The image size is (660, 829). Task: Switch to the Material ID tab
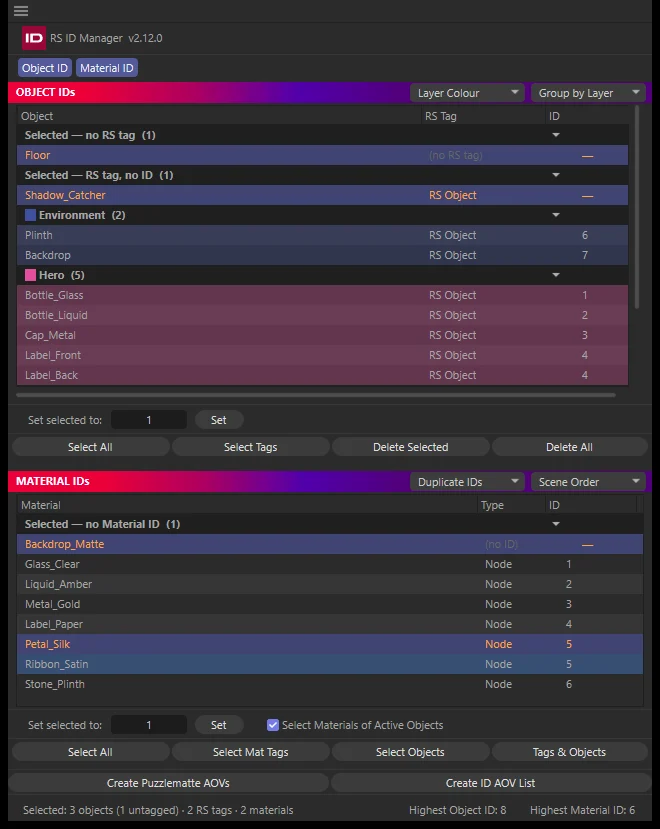[107, 68]
